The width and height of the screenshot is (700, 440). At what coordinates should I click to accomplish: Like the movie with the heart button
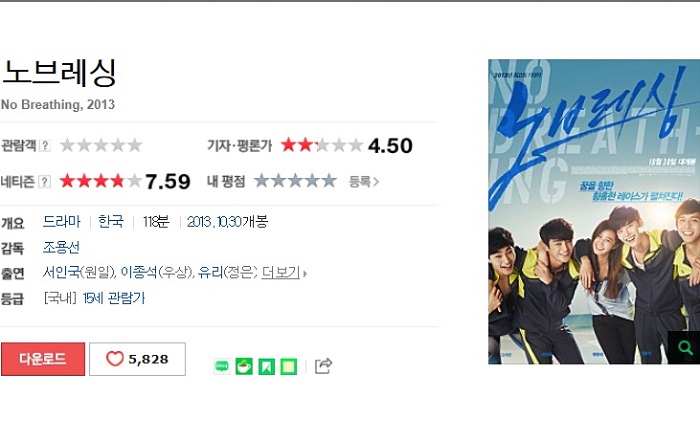[138, 359]
